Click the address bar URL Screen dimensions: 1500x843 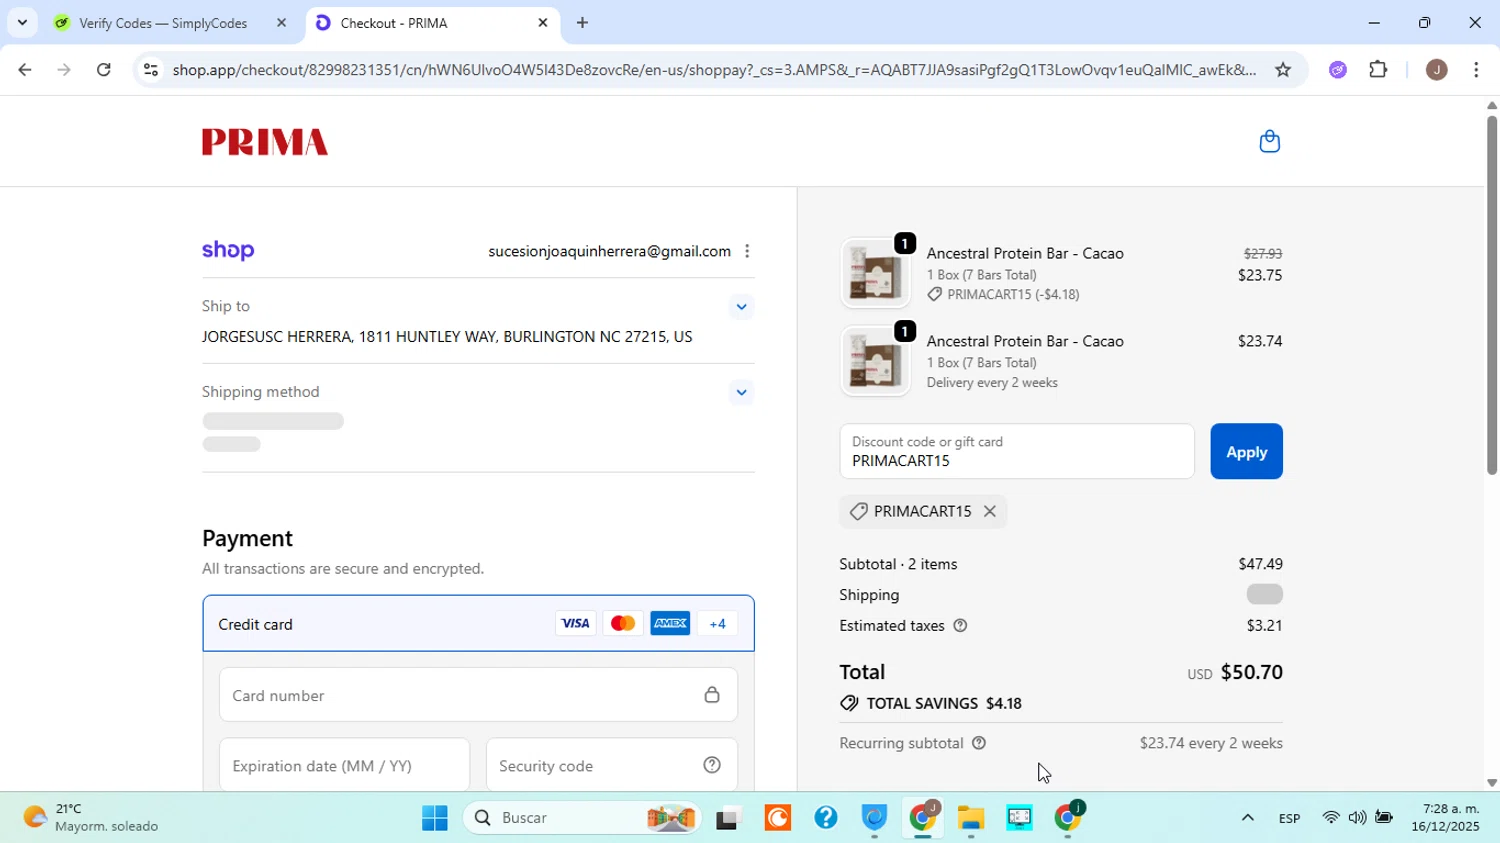pos(713,70)
